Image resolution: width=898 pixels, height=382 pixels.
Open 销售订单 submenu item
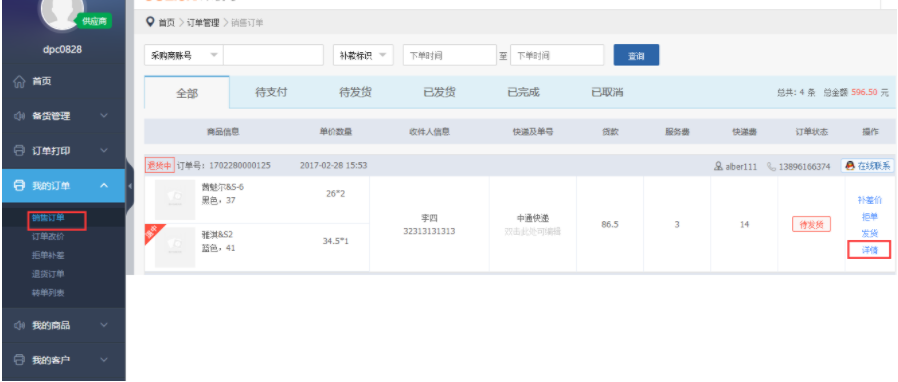pyautogui.click(x=48, y=218)
